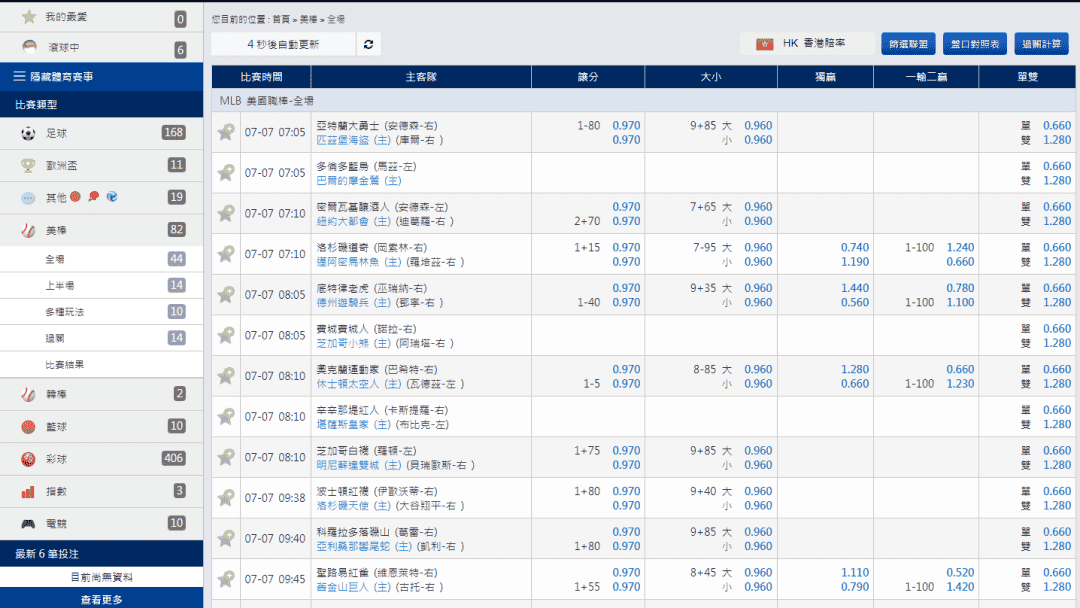1080x608 pixels.
Task: Click 查看更多 under latest bets
Action: [x=102, y=599]
